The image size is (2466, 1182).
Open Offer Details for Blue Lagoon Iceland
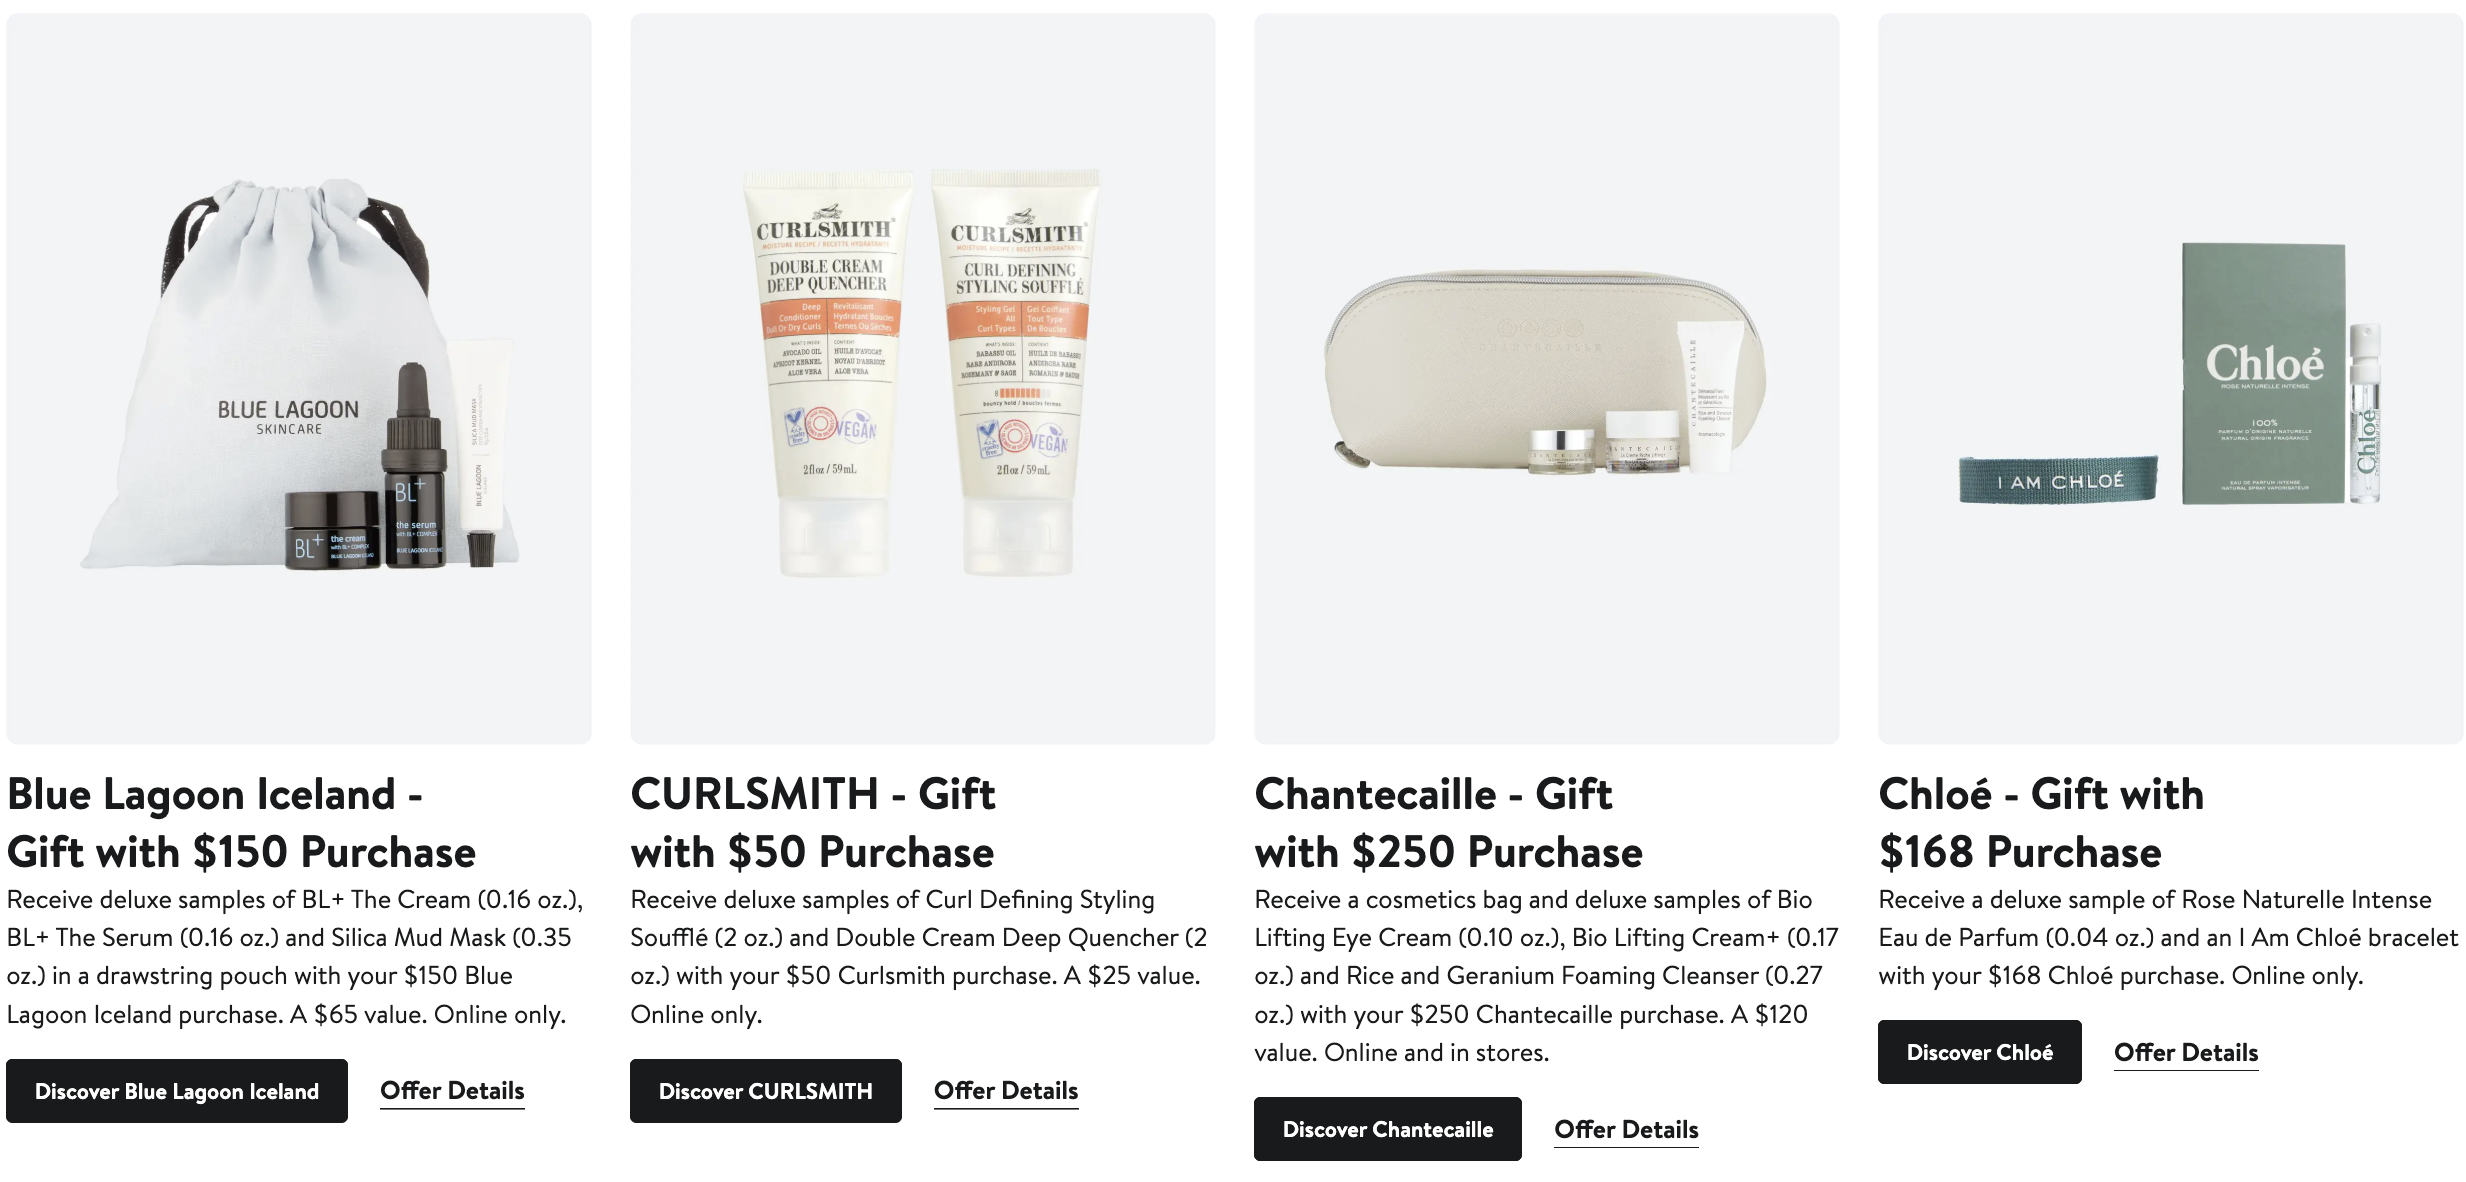pyautogui.click(x=452, y=1091)
